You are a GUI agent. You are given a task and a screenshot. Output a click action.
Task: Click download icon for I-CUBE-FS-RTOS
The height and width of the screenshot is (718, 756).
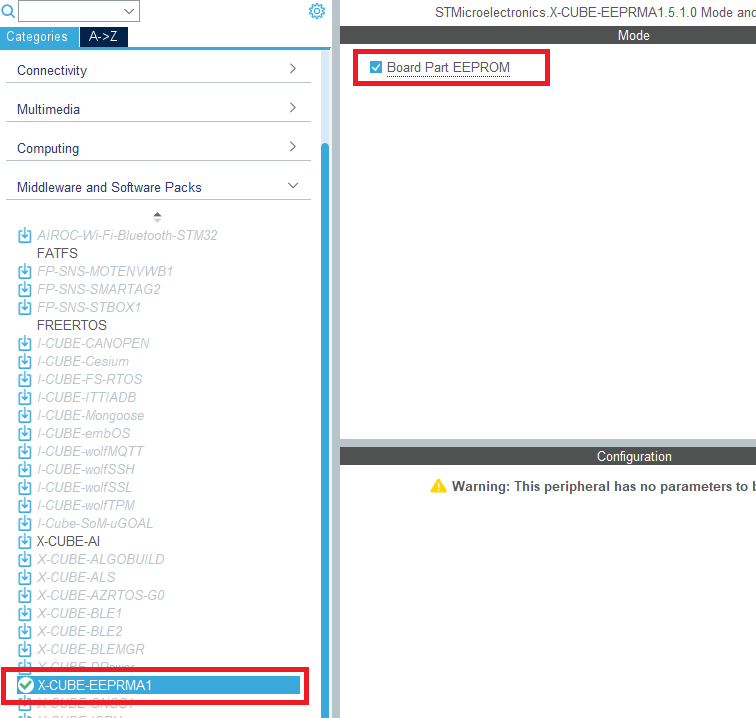[x=25, y=379]
